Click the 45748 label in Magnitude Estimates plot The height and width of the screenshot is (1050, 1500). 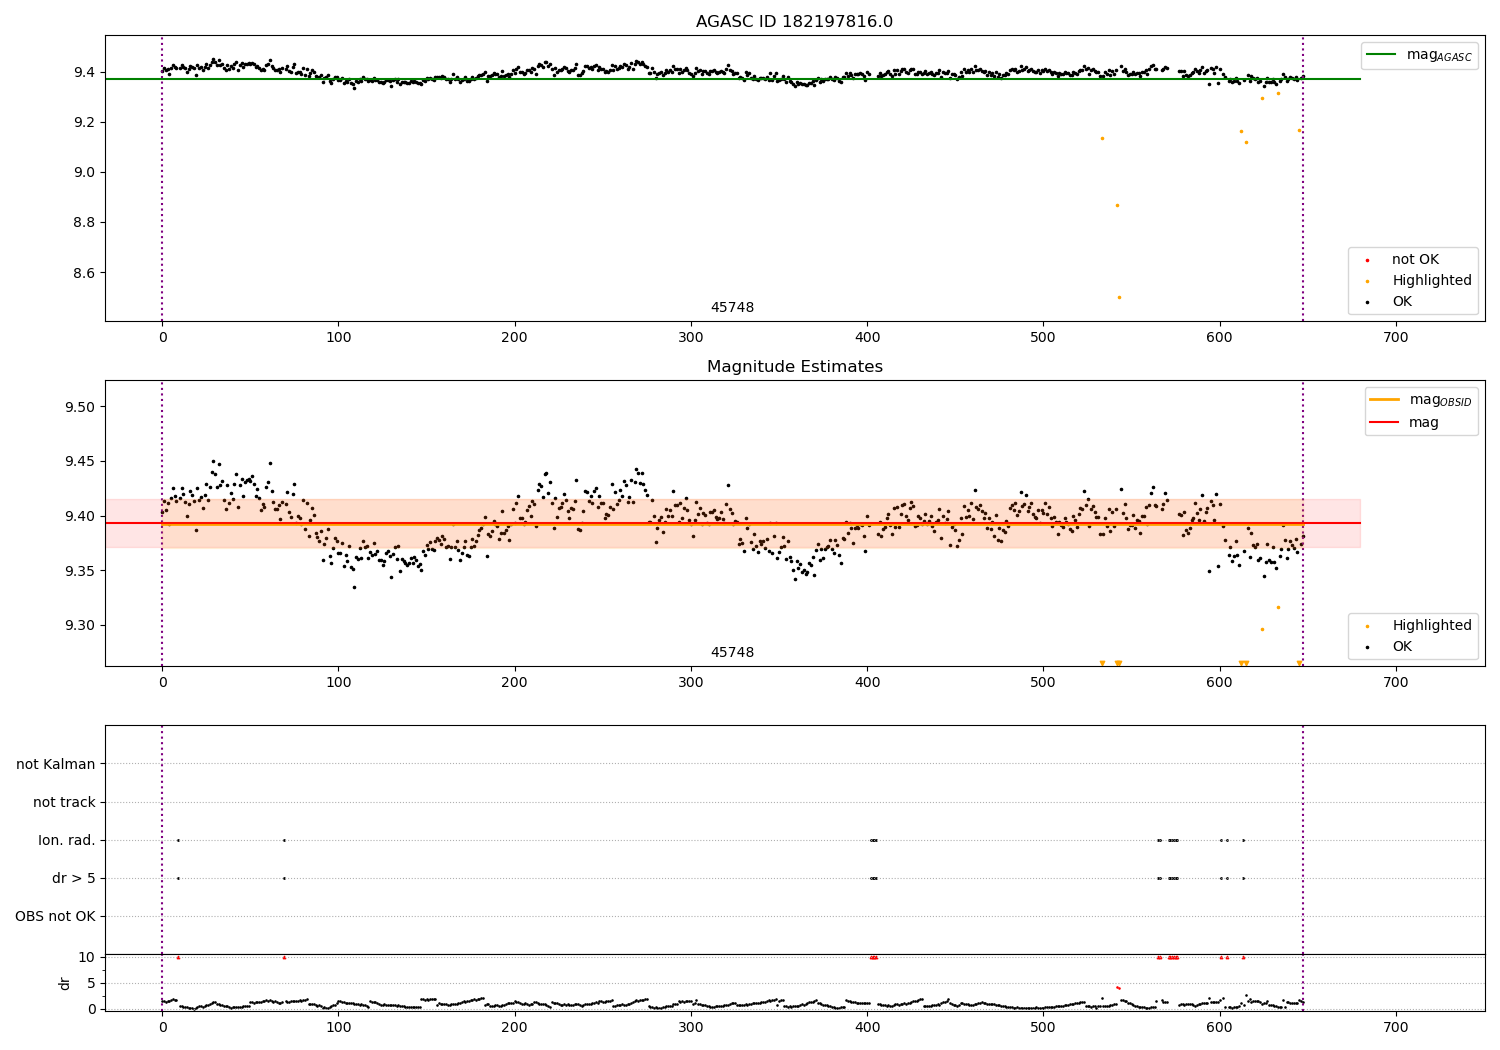click(732, 653)
